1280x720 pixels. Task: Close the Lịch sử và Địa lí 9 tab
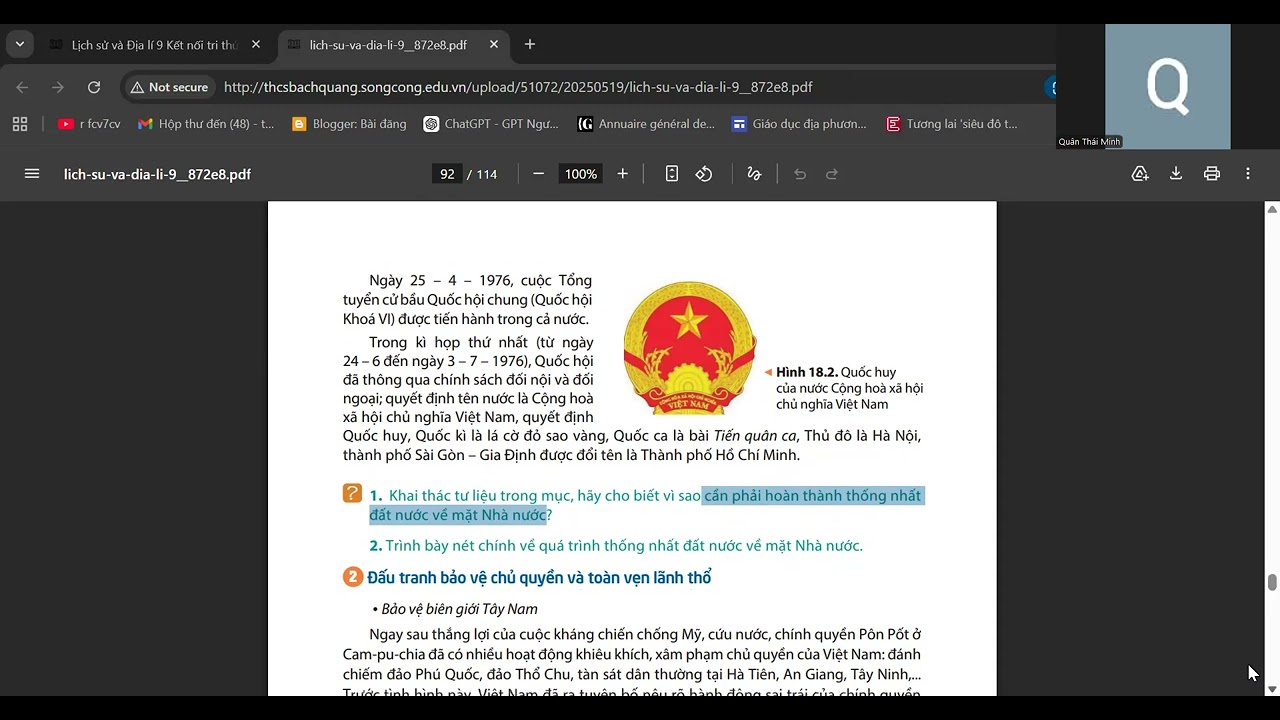point(256,45)
